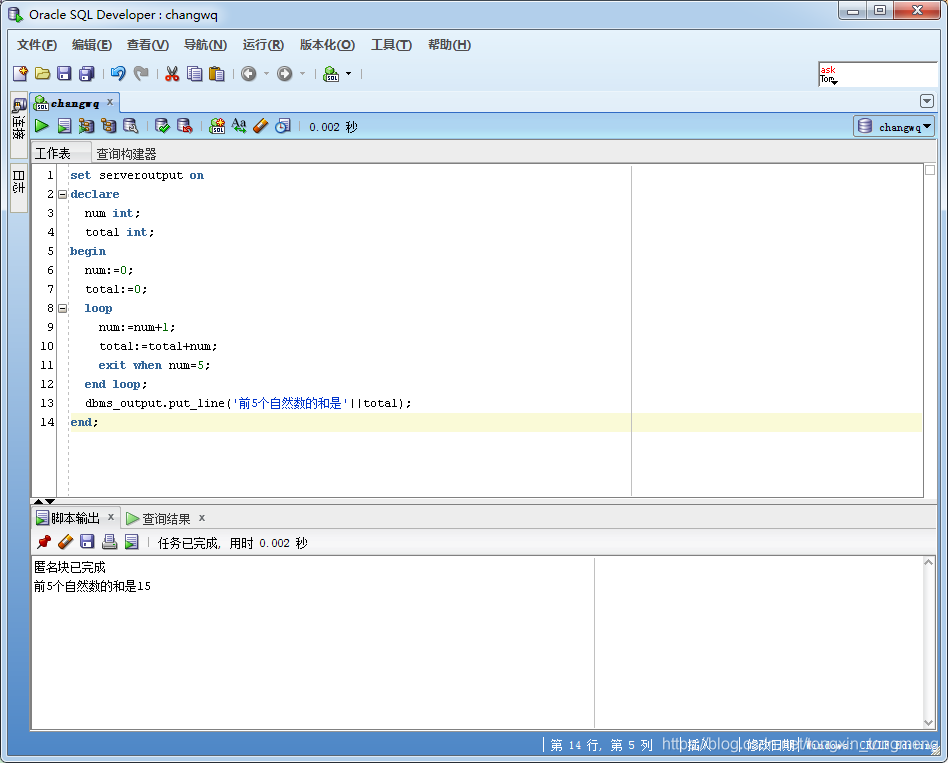The width and height of the screenshot is (948, 763).
Task: Click the Explain Plan icon
Action: 86,126
